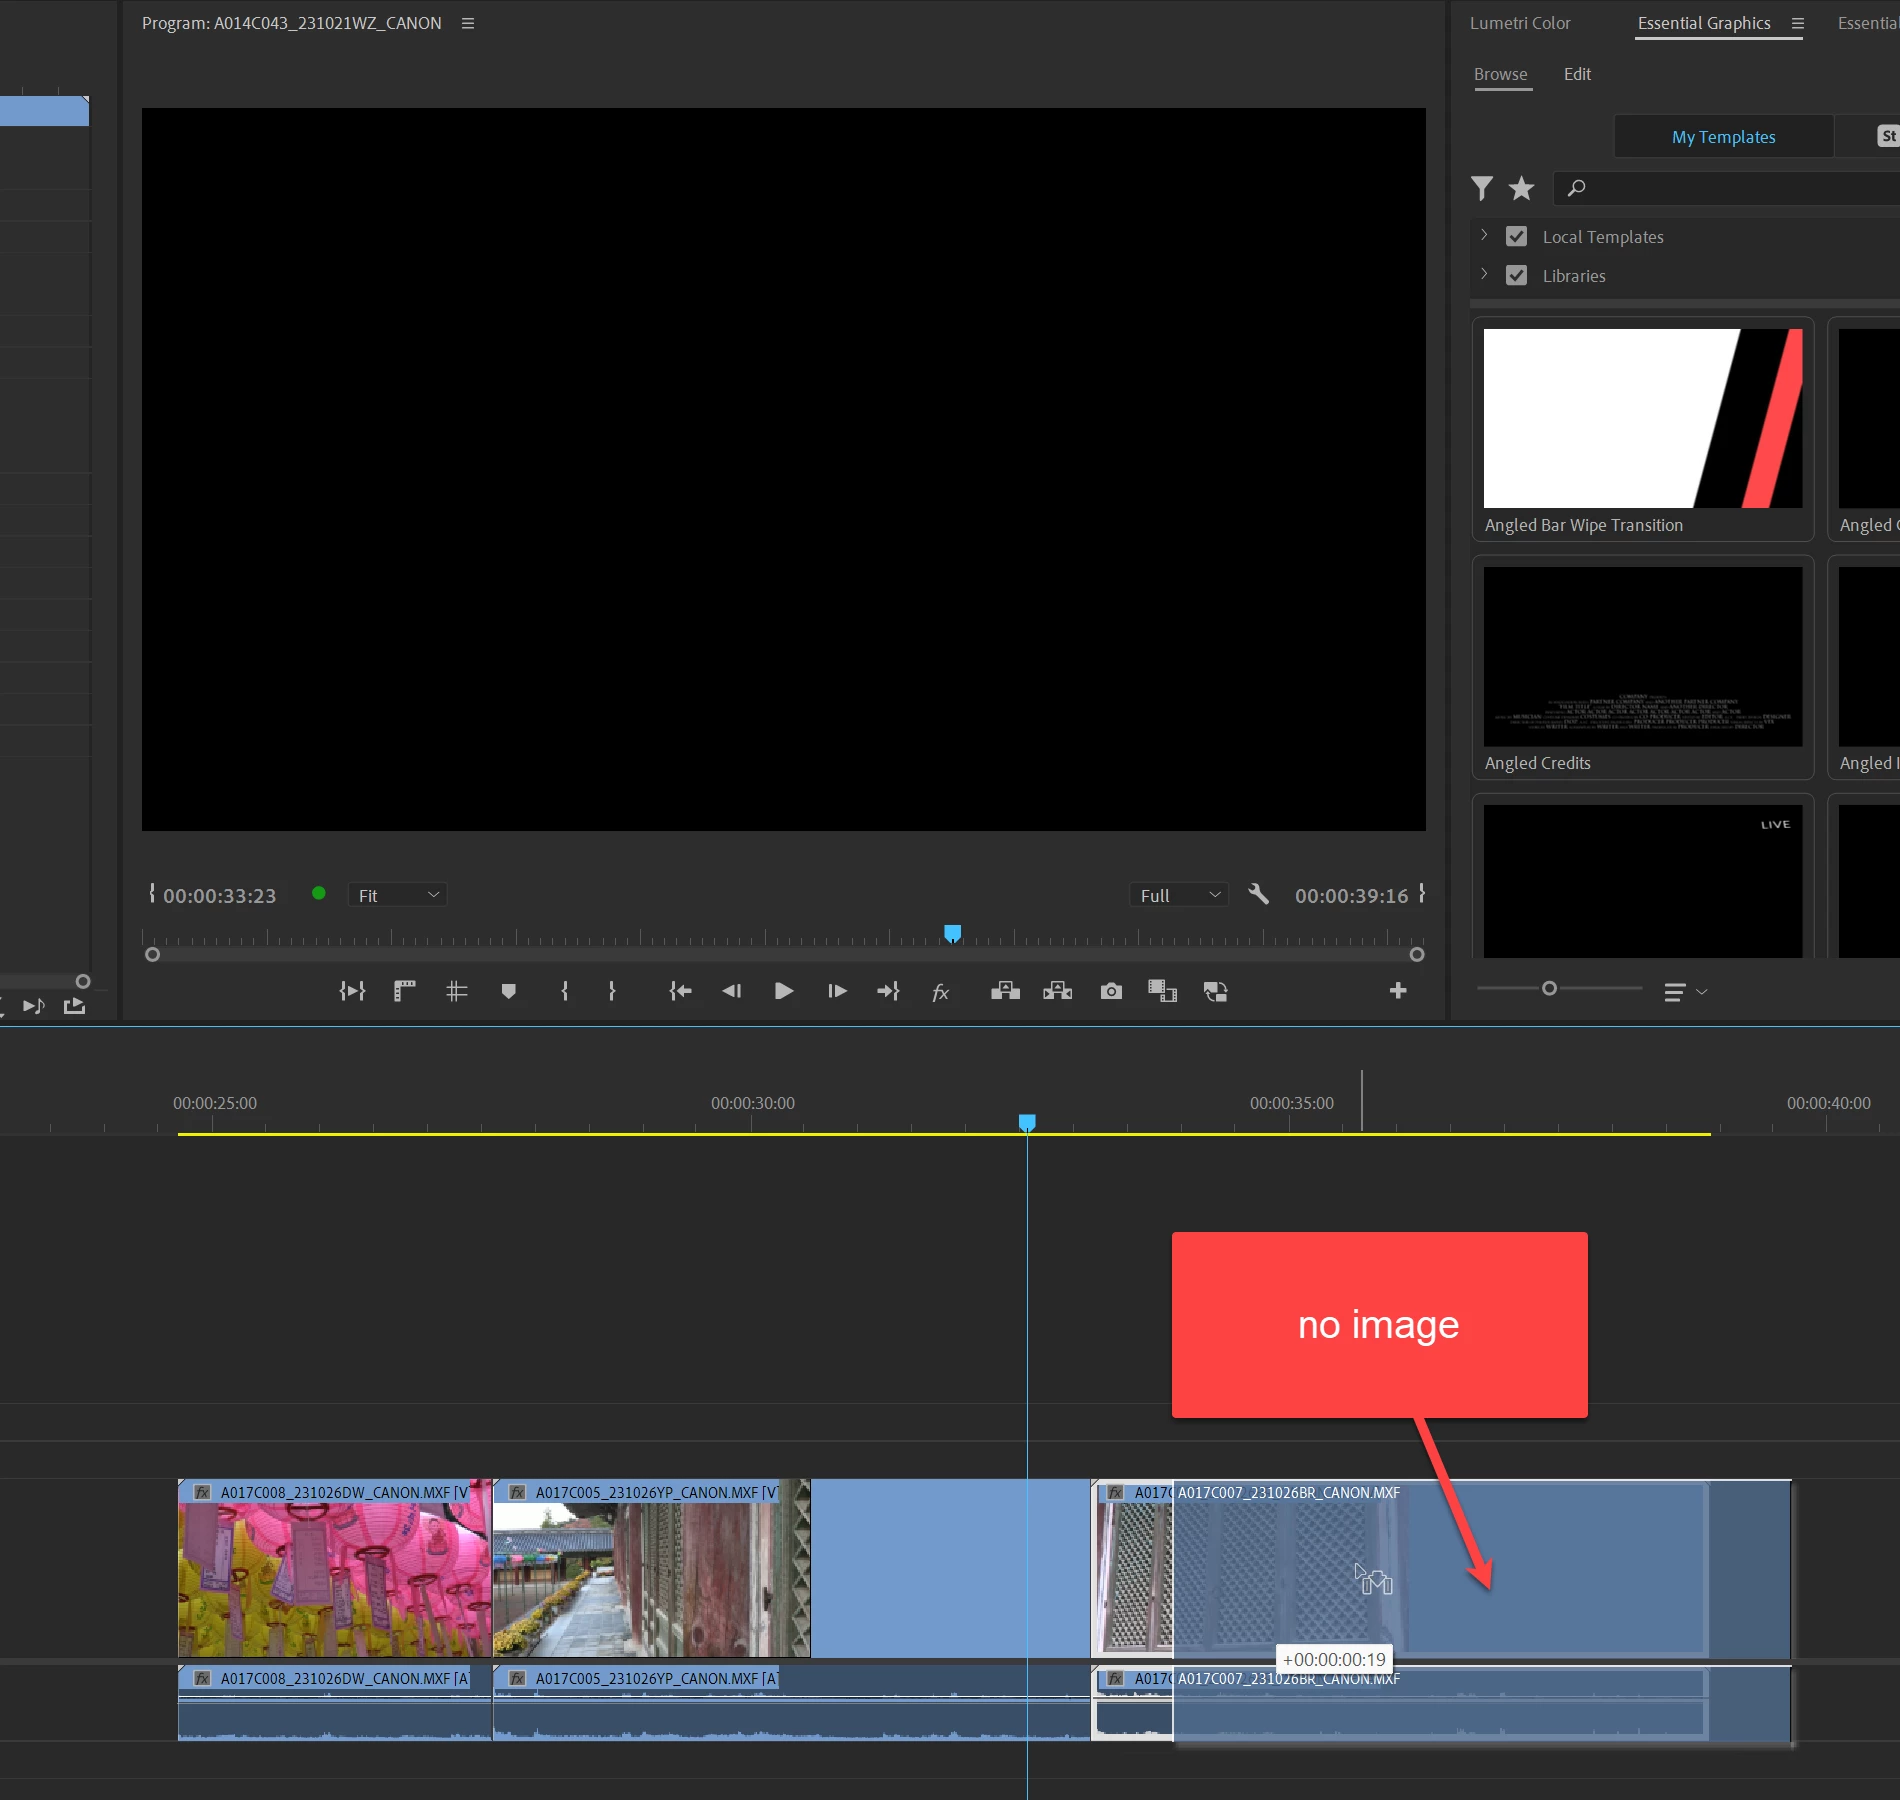Image resolution: width=1900 pixels, height=1800 pixels.
Task: Click the thumbnail size slider handle
Action: [1549, 988]
